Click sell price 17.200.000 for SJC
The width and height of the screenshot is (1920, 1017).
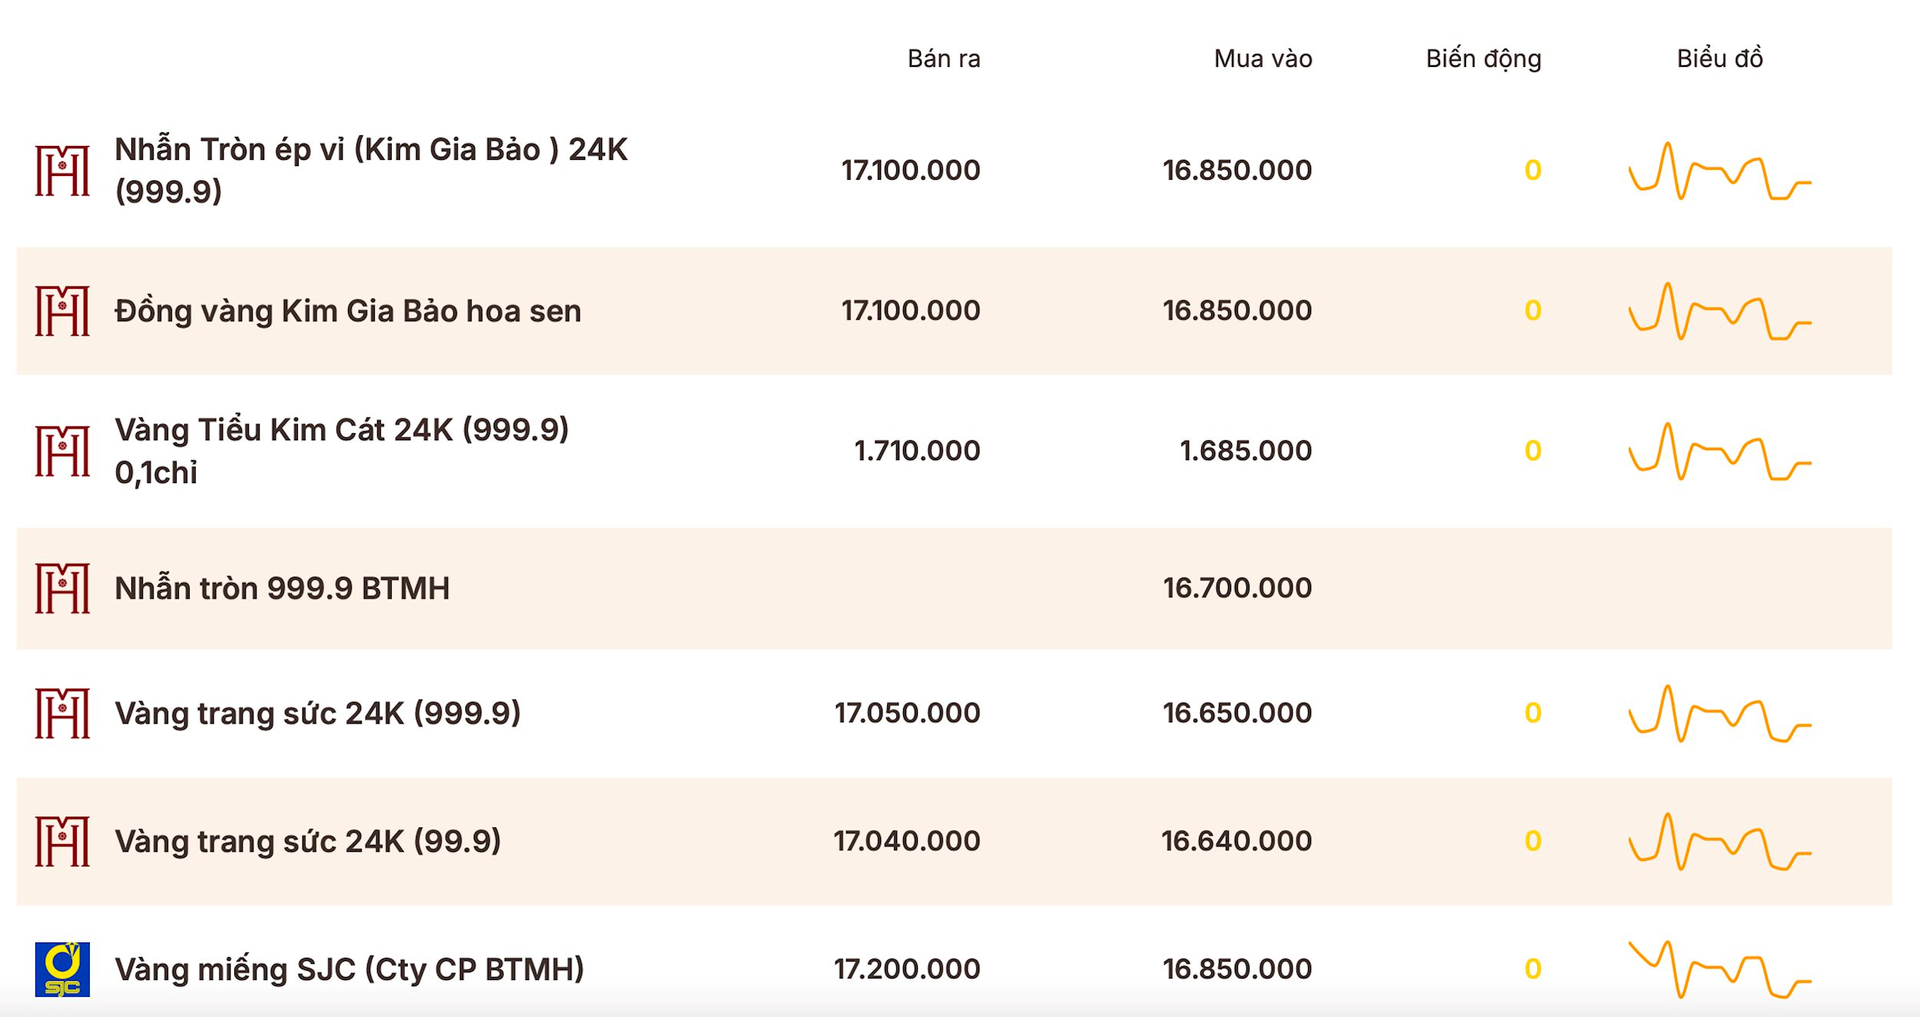pyautogui.click(x=907, y=969)
